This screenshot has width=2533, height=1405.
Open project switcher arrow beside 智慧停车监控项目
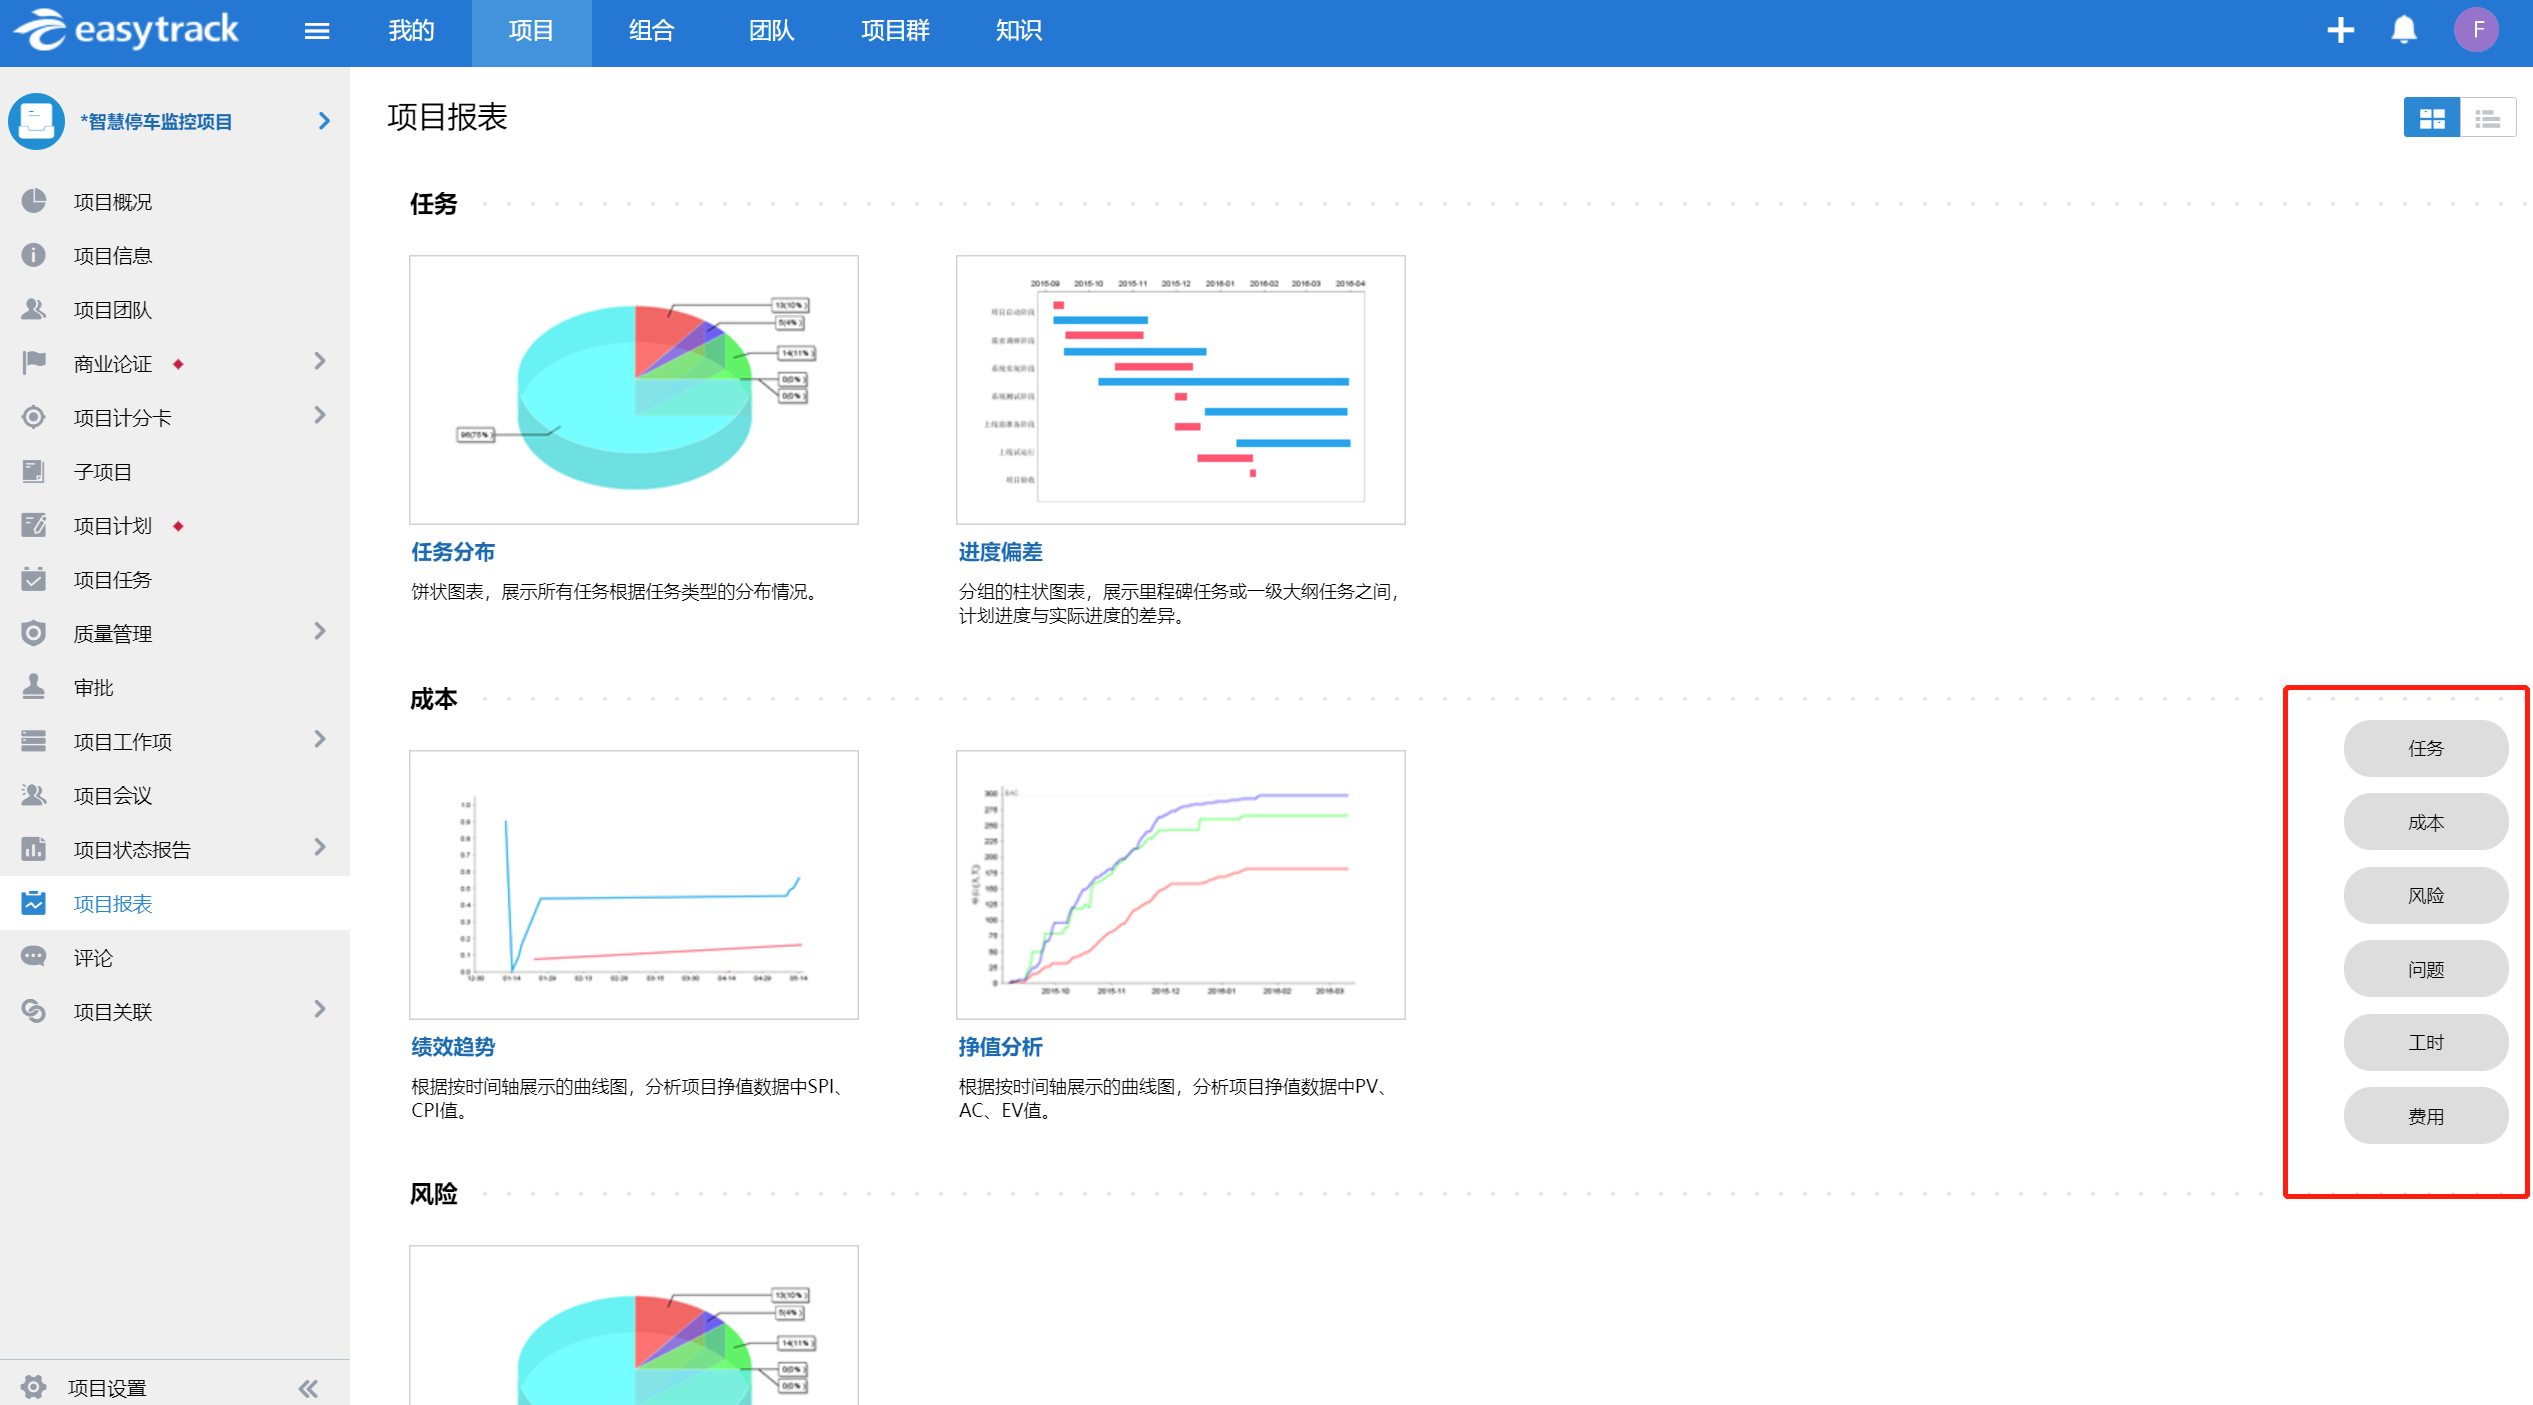click(324, 121)
